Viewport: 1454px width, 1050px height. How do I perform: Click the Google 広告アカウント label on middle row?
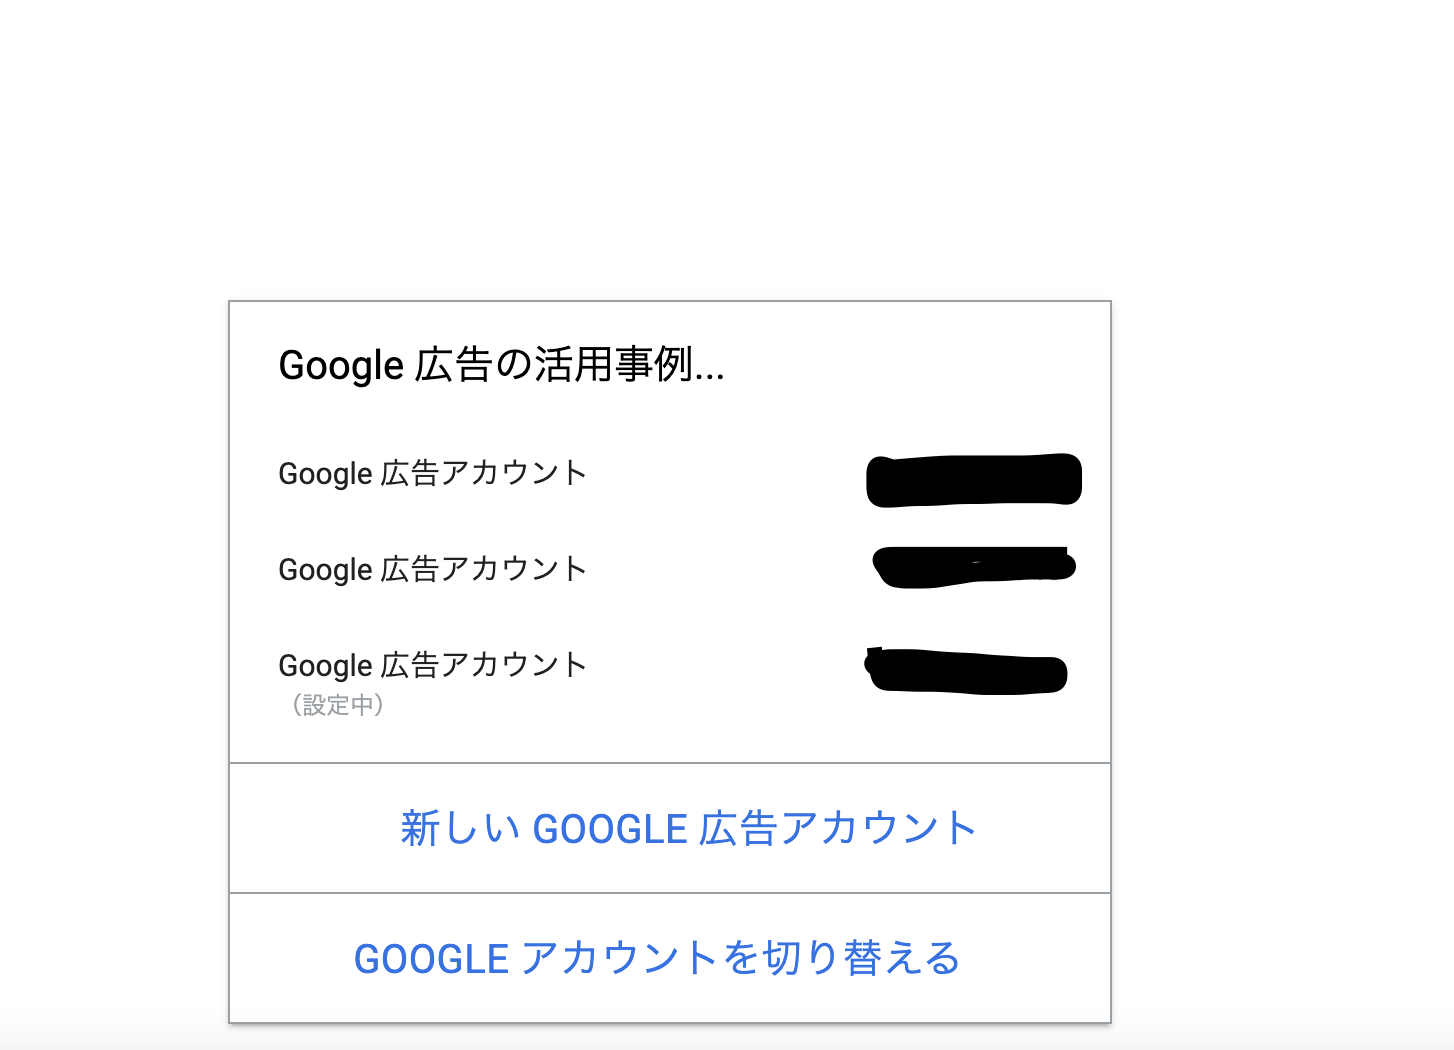[x=432, y=570]
